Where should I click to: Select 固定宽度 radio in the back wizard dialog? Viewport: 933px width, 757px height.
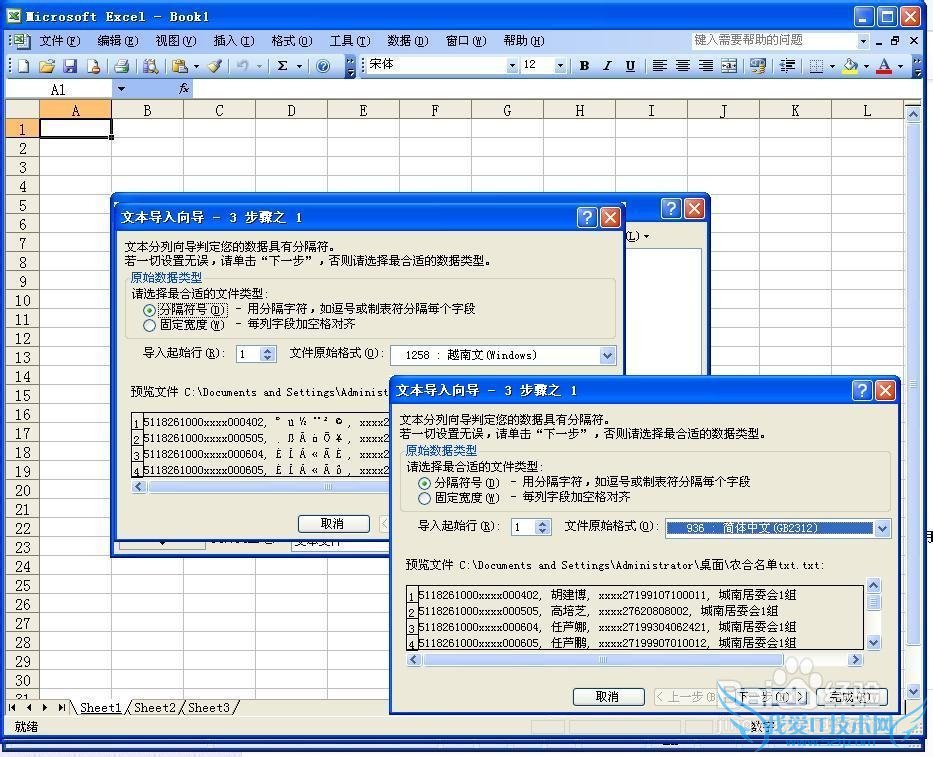150,325
